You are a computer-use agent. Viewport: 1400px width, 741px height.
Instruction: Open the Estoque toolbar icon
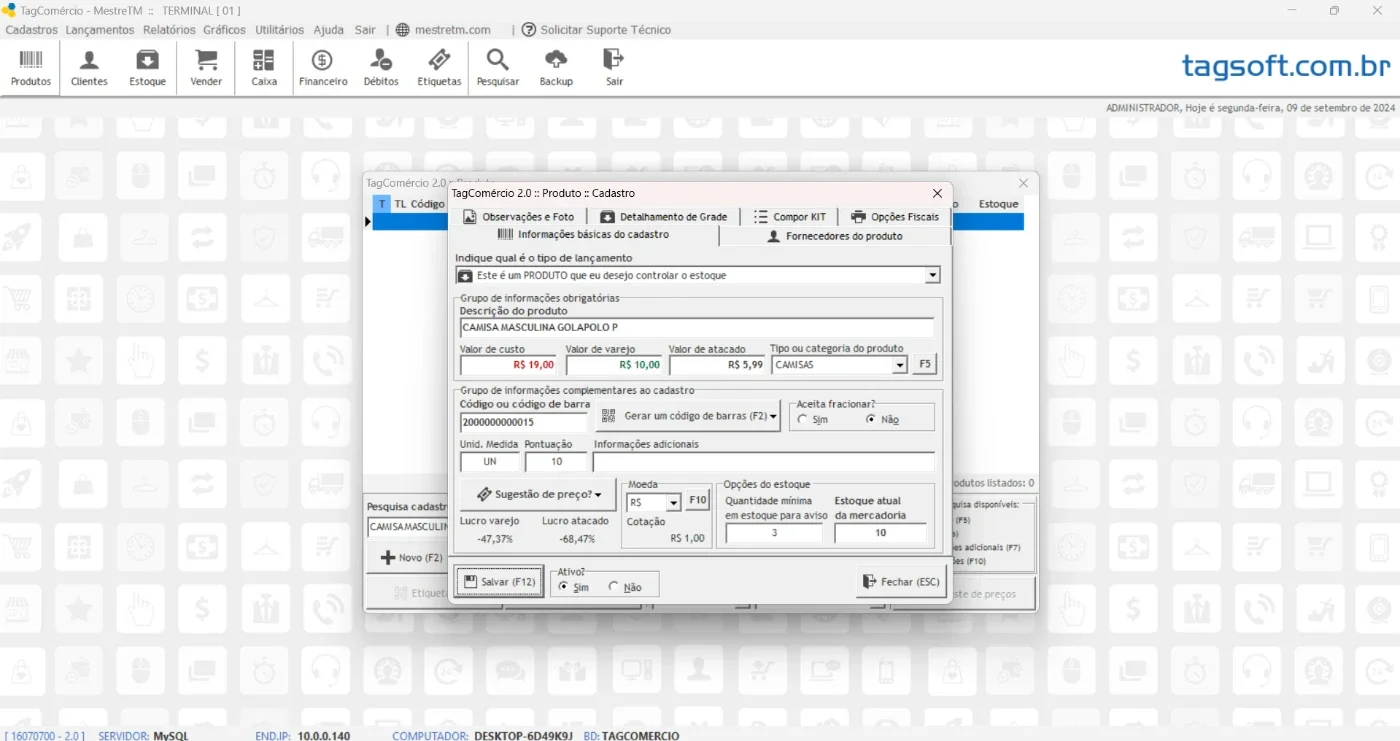(147, 67)
